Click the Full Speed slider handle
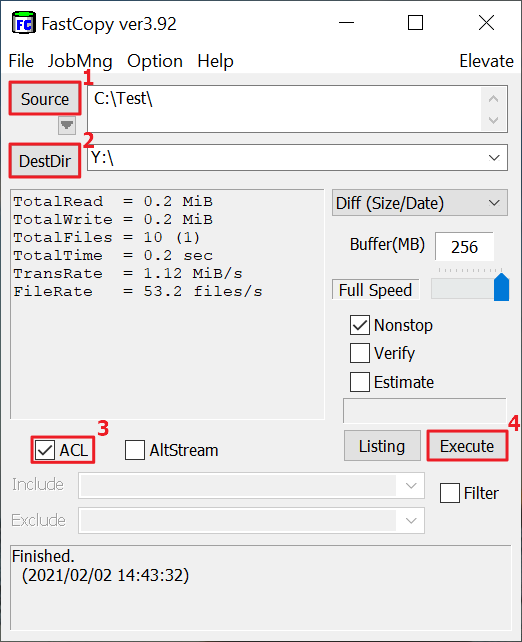 click(501, 287)
